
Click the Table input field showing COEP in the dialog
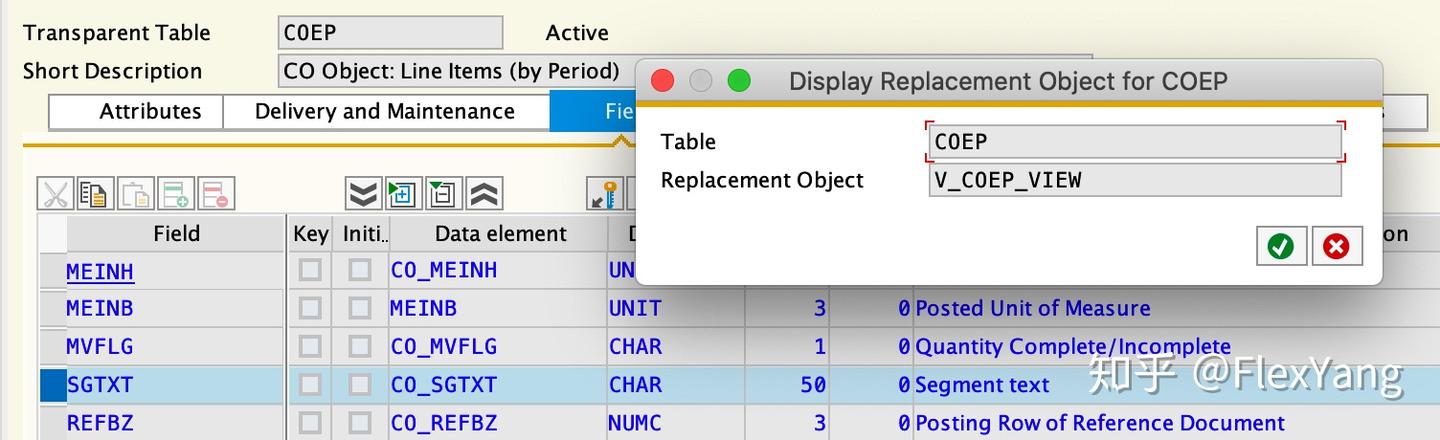pyautogui.click(x=1135, y=142)
